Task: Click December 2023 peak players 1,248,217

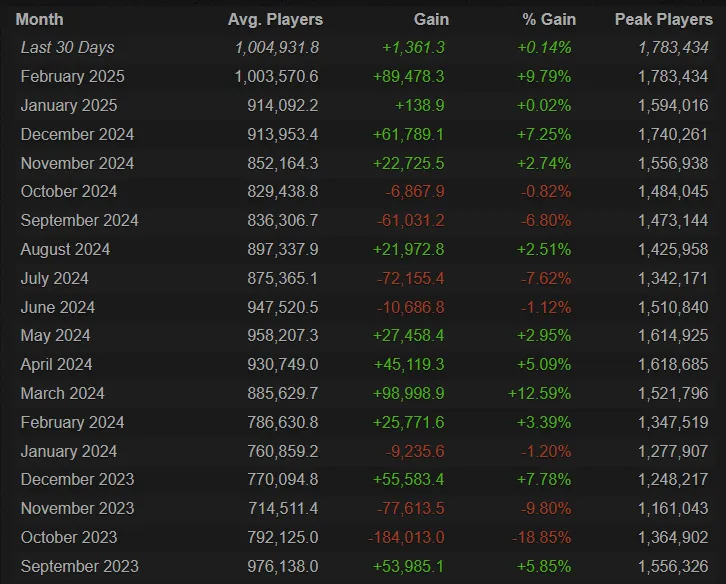Action: [x=673, y=479]
